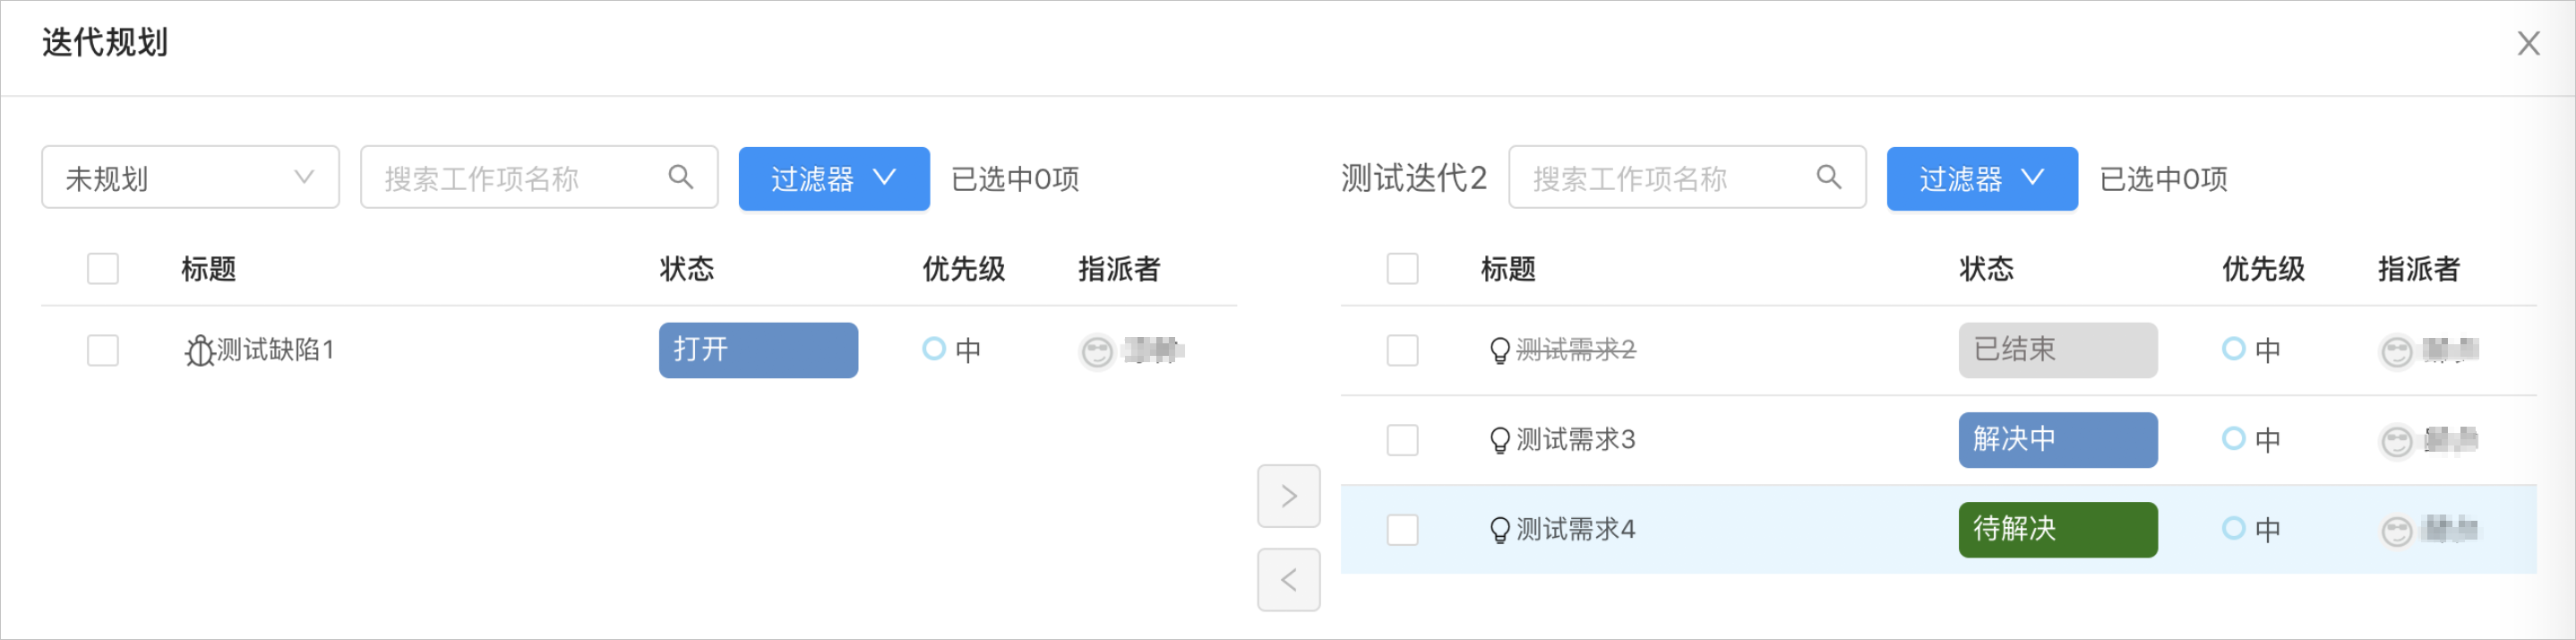Image resolution: width=2576 pixels, height=640 pixels.
Task: Expand the right 过滤器 filter dropdown
Action: tap(1982, 178)
